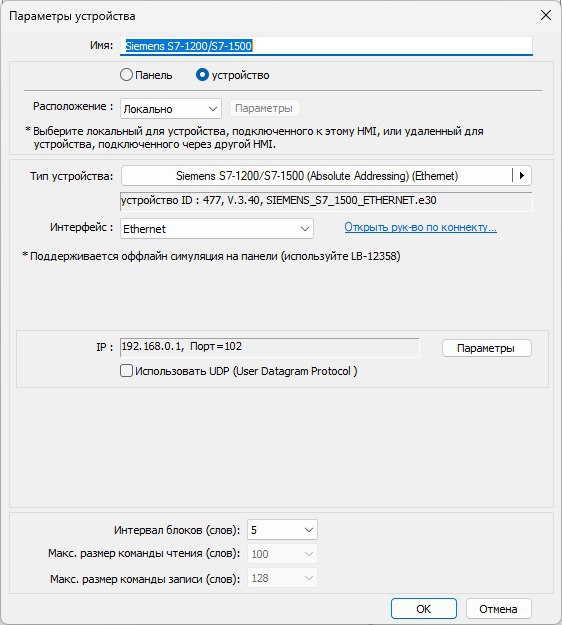Open the Расположение dropdown set to Локально
Viewport: 562px width, 625px height.
171,109
